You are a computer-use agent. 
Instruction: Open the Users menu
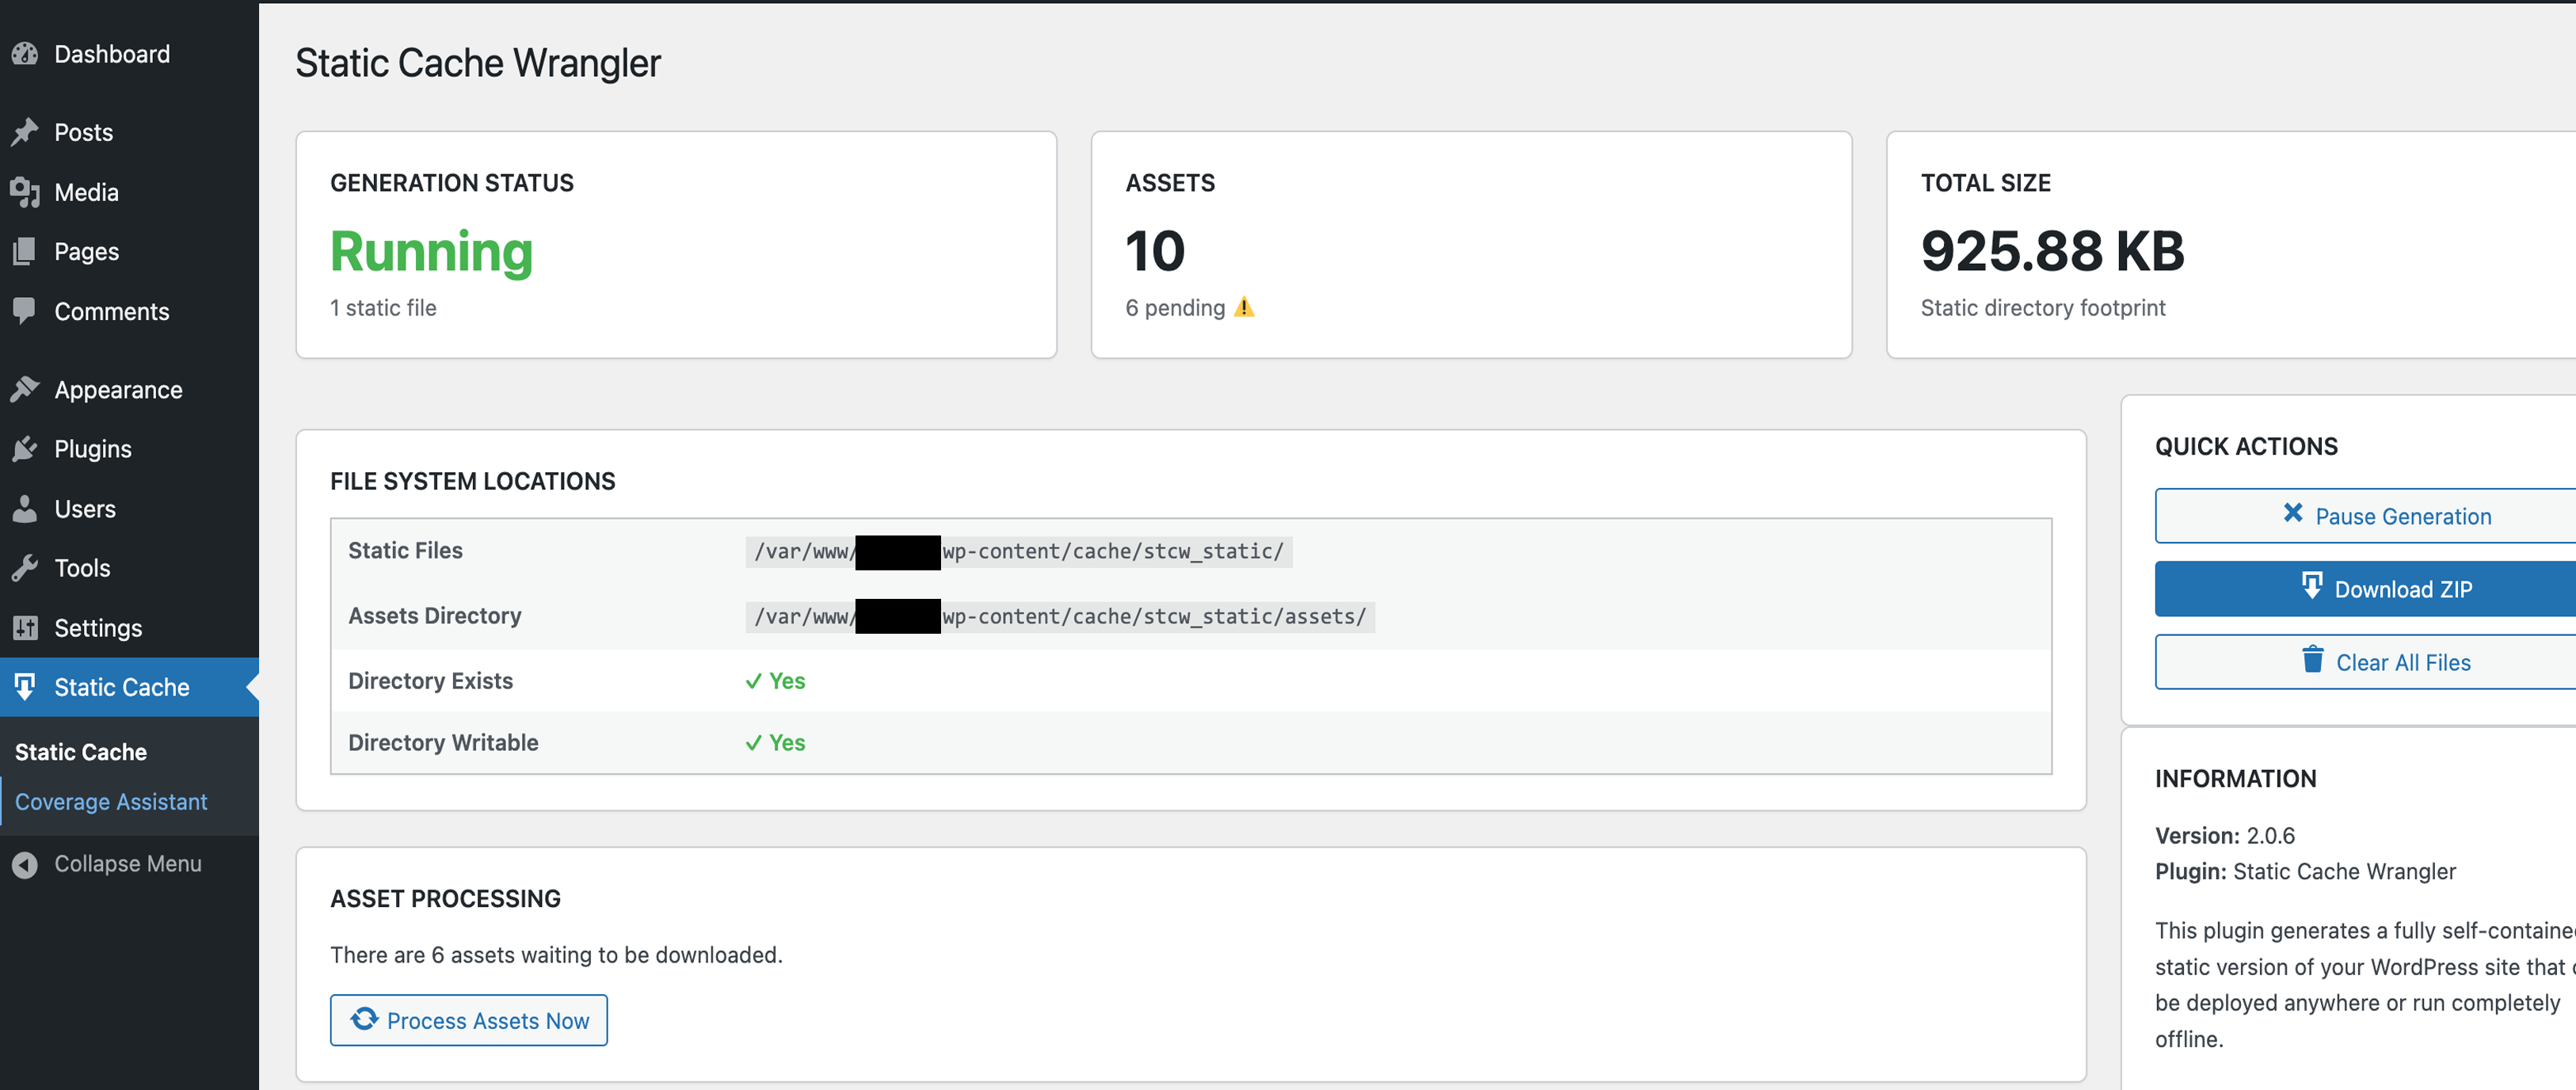[85, 509]
